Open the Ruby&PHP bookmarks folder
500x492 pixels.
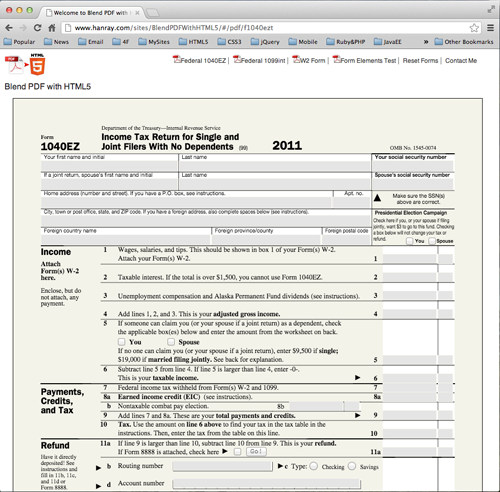coord(346,42)
